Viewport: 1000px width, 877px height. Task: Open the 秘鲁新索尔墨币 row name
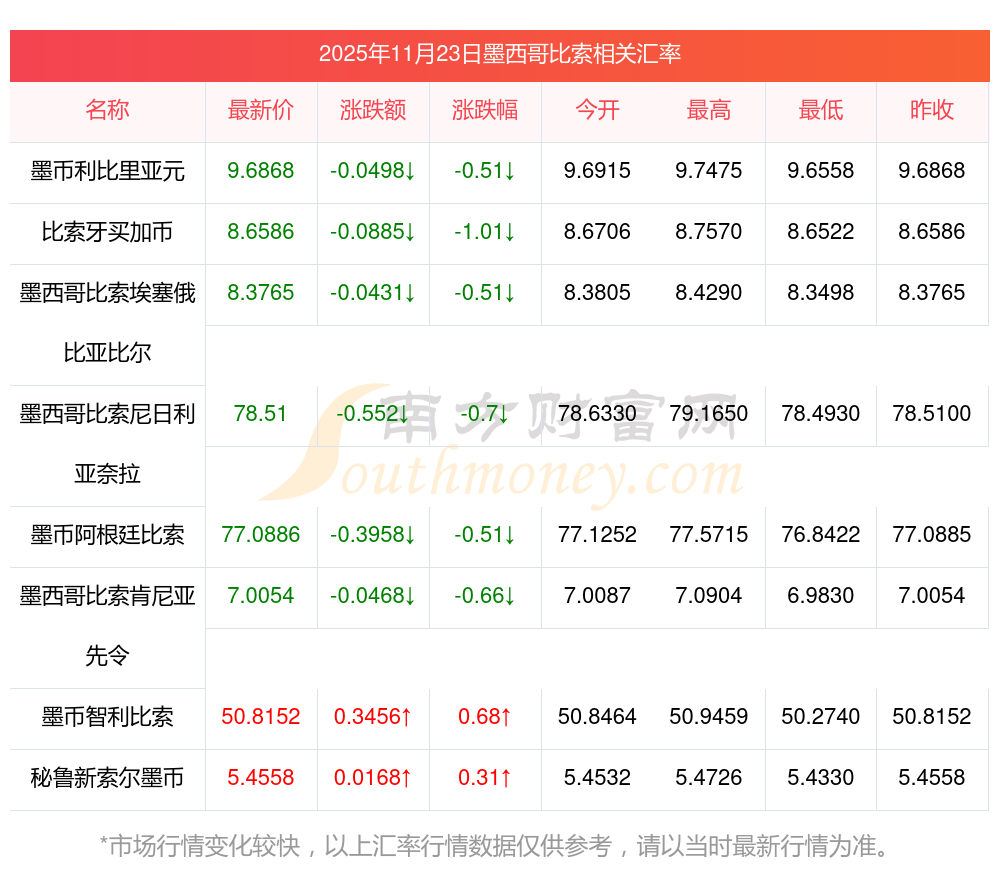coord(107,778)
